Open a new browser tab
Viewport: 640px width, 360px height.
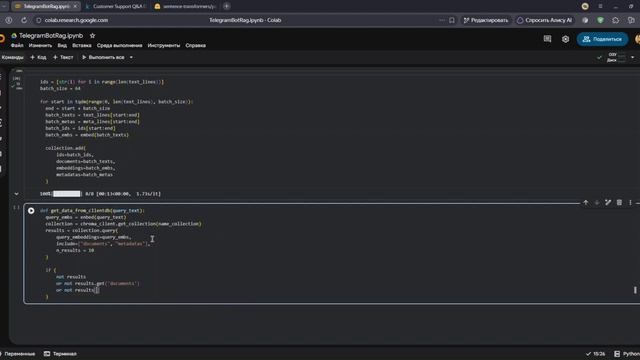point(227,6)
